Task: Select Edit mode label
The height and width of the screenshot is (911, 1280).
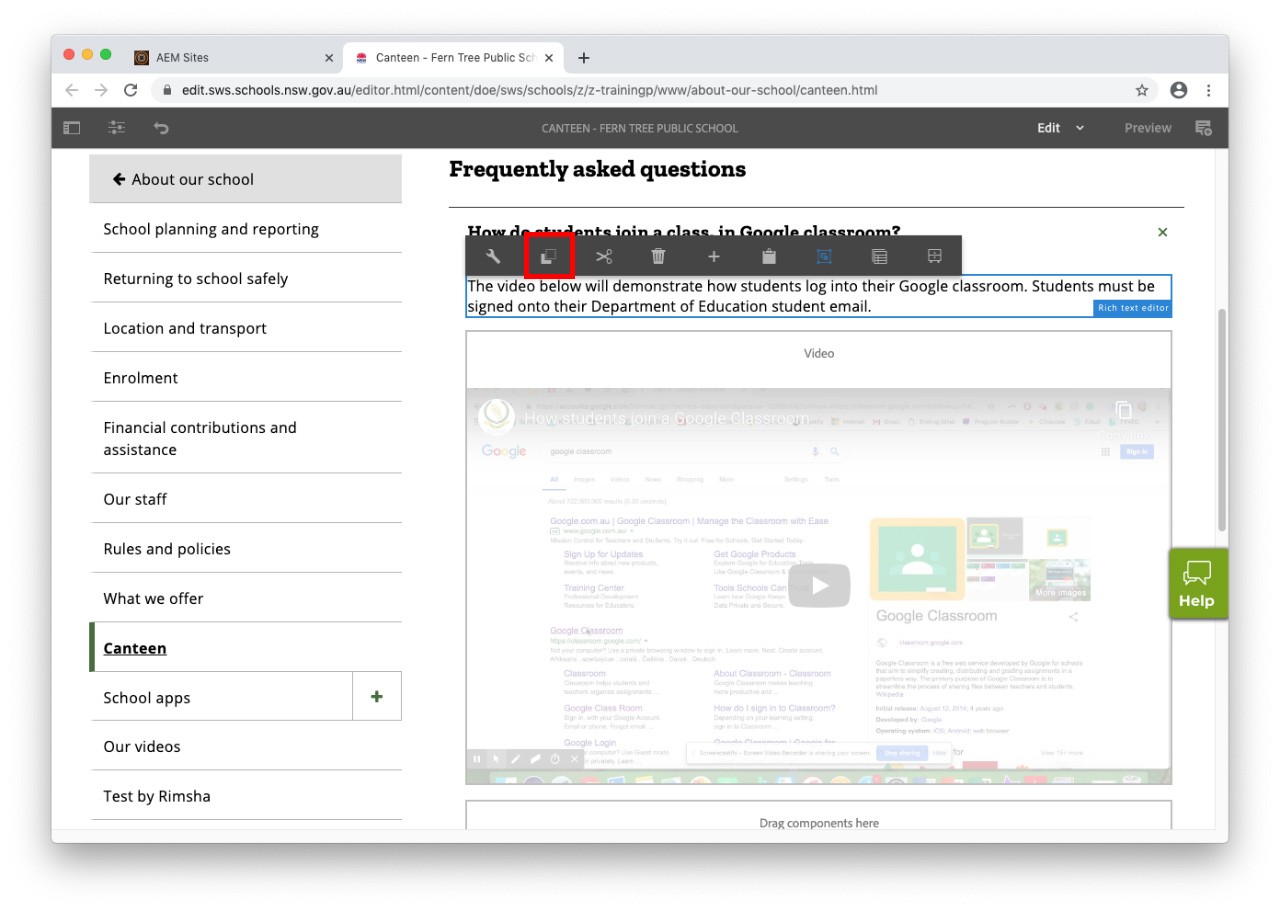Action: (x=1048, y=128)
